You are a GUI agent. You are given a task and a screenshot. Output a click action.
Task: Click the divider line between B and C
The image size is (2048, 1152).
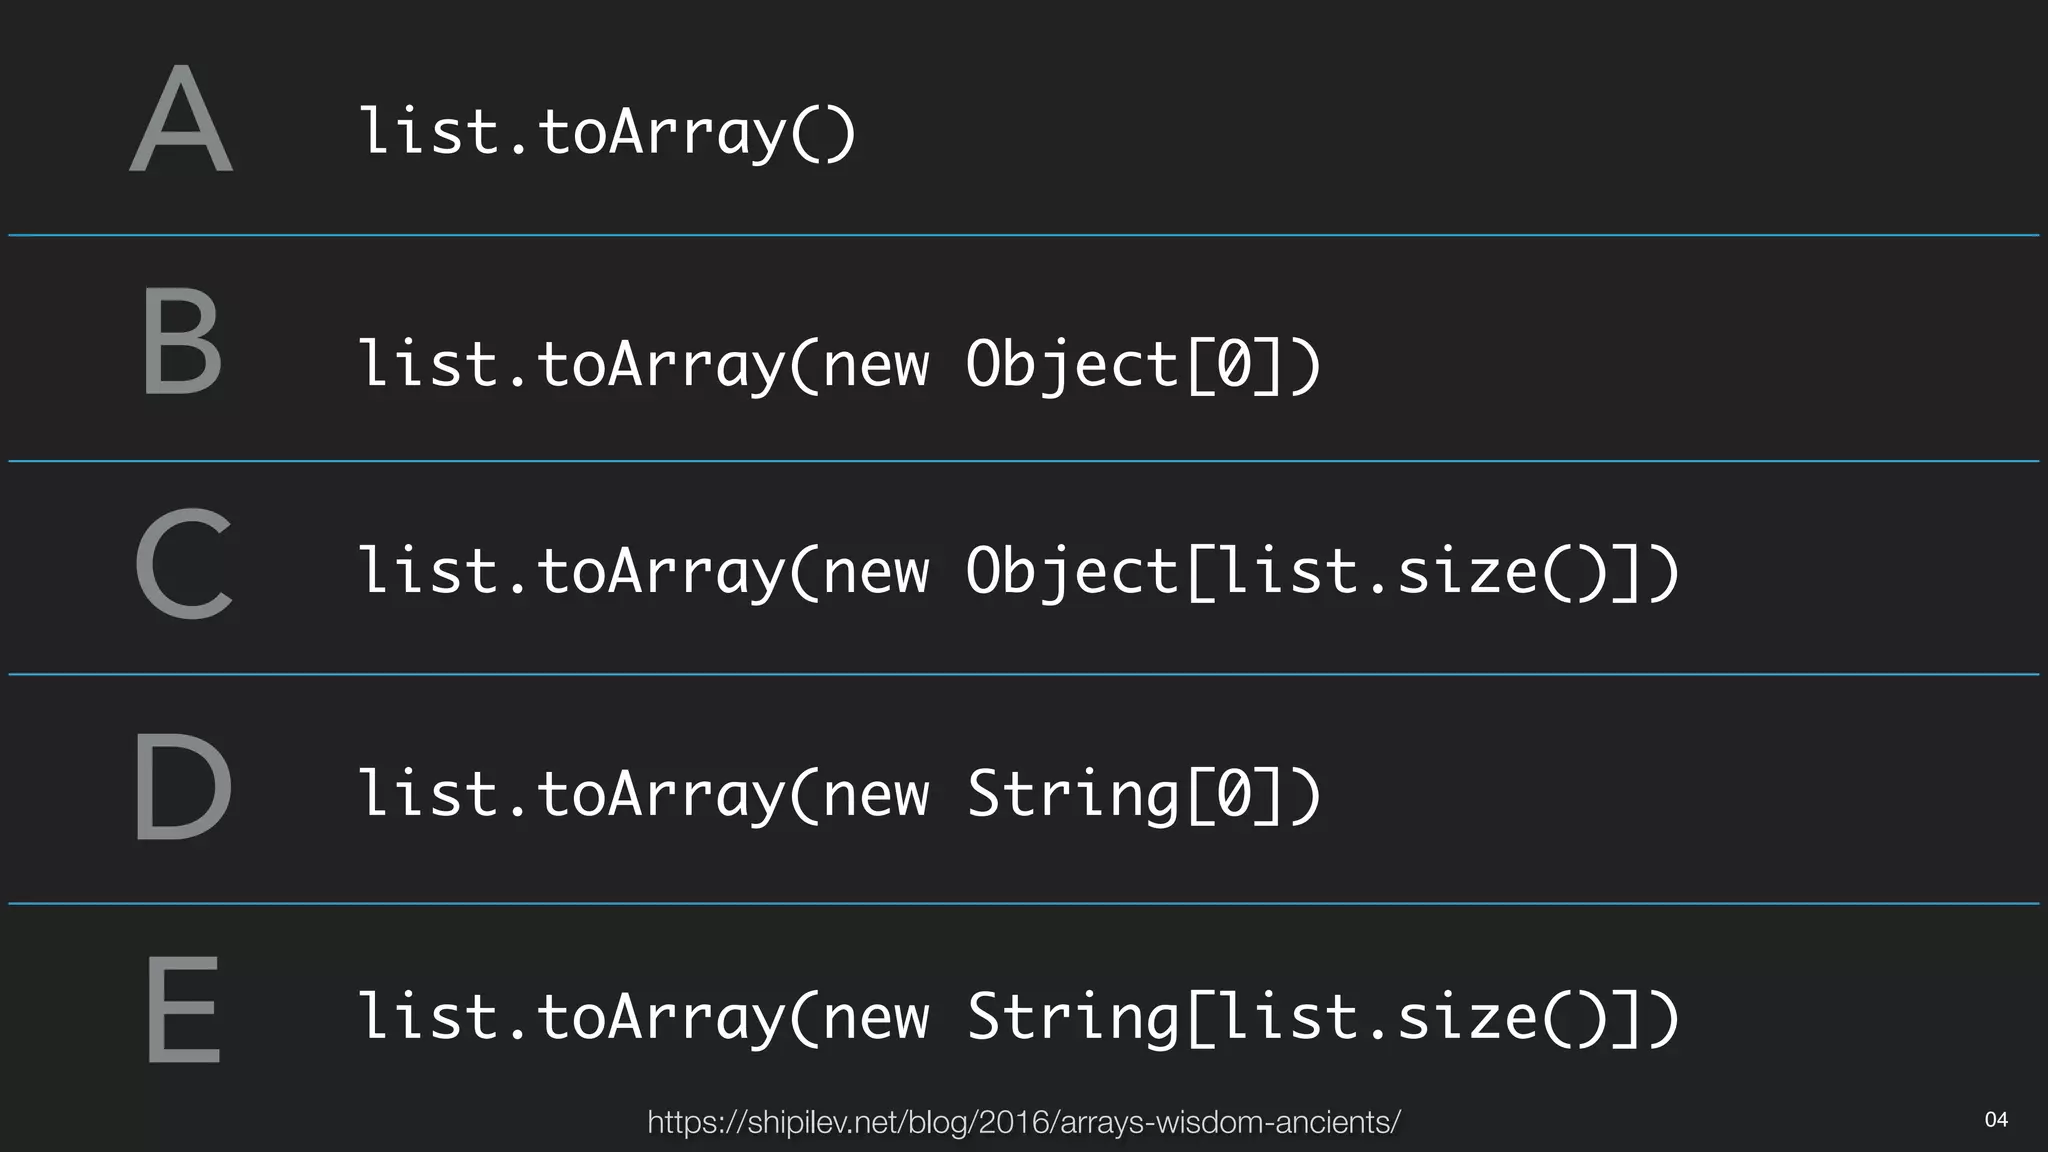[x=1024, y=461]
